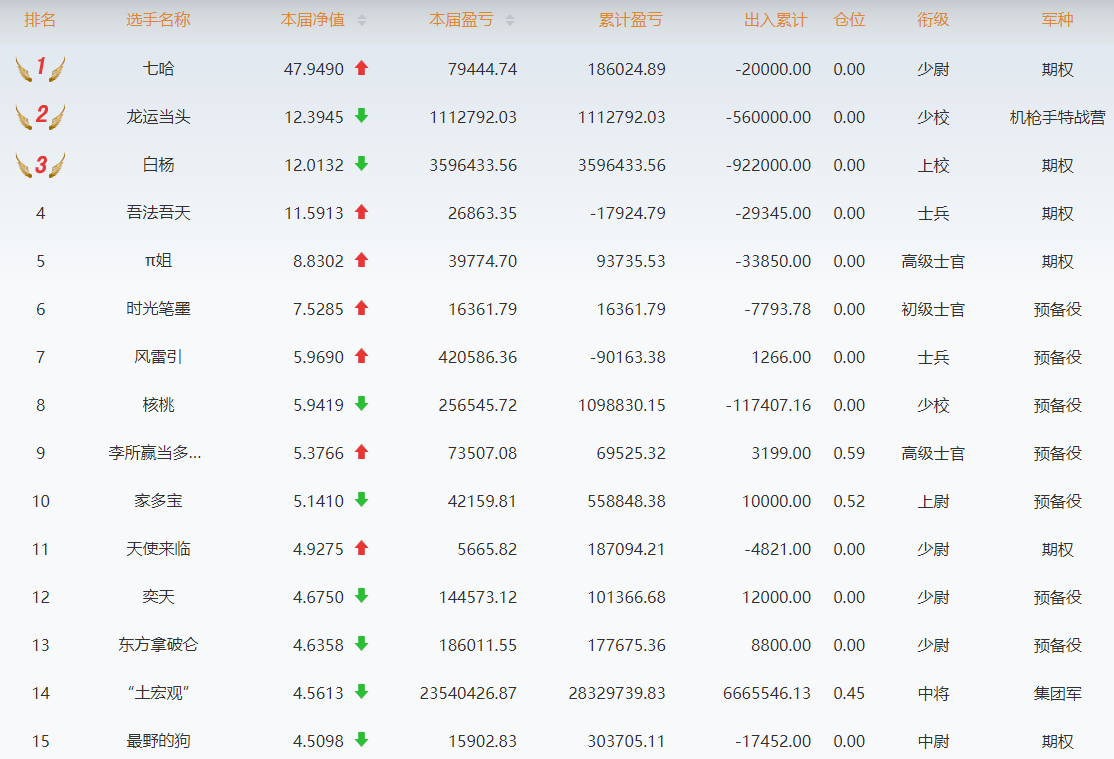The height and width of the screenshot is (759, 1114).
Task: Click the green down arrow beside 5.1410
Action: [x=362, y=500]
